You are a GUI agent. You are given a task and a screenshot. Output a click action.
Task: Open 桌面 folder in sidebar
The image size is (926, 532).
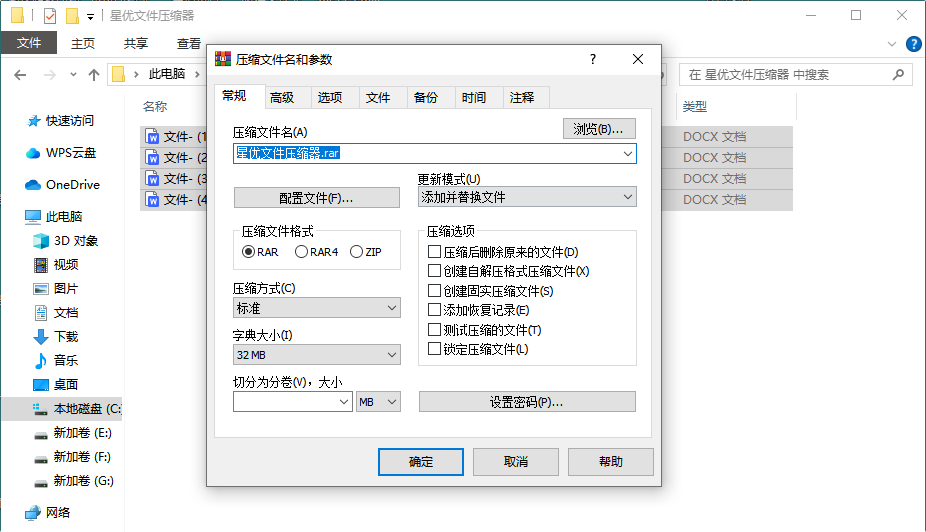[56, 384]
